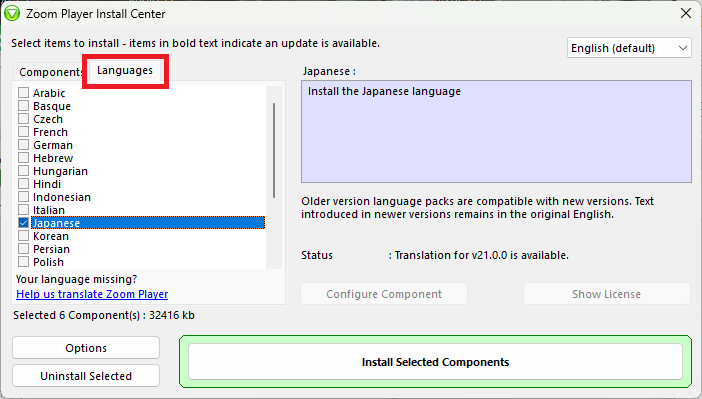The height and width of the screenshot is (399, 702).
Task: Check the Hungarian checkbox
Action: coord(23,171)
